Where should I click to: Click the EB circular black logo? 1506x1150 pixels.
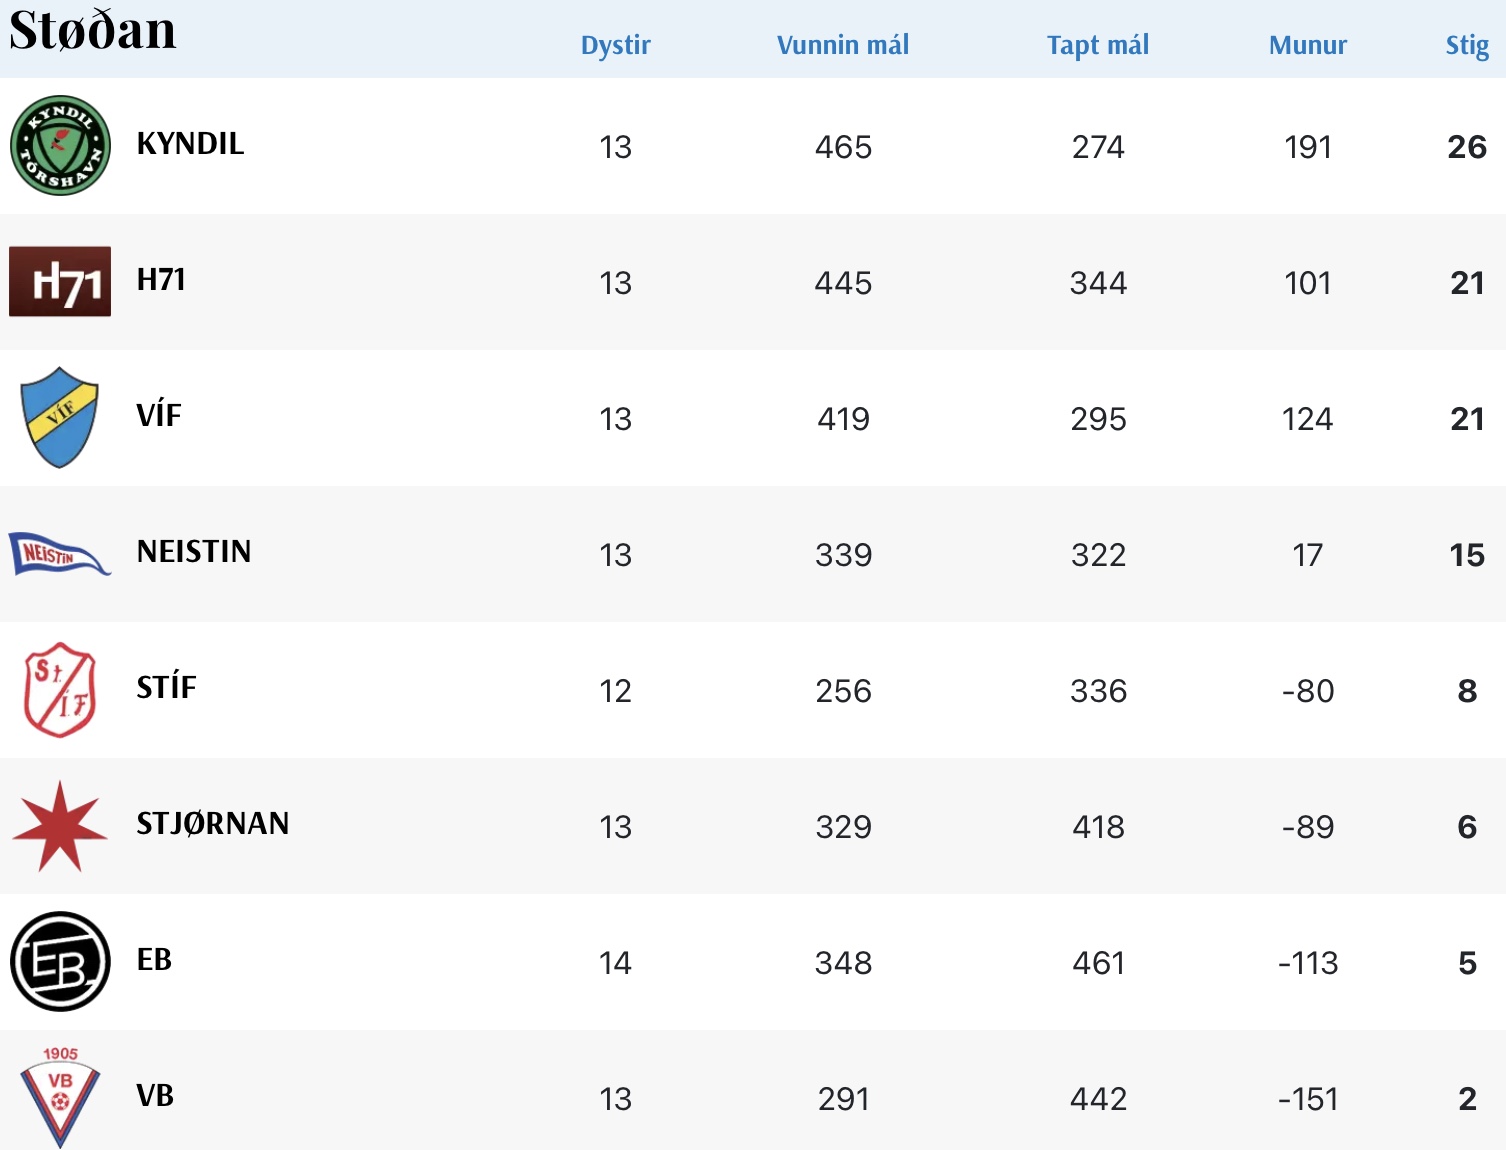(x=60, y=962)
